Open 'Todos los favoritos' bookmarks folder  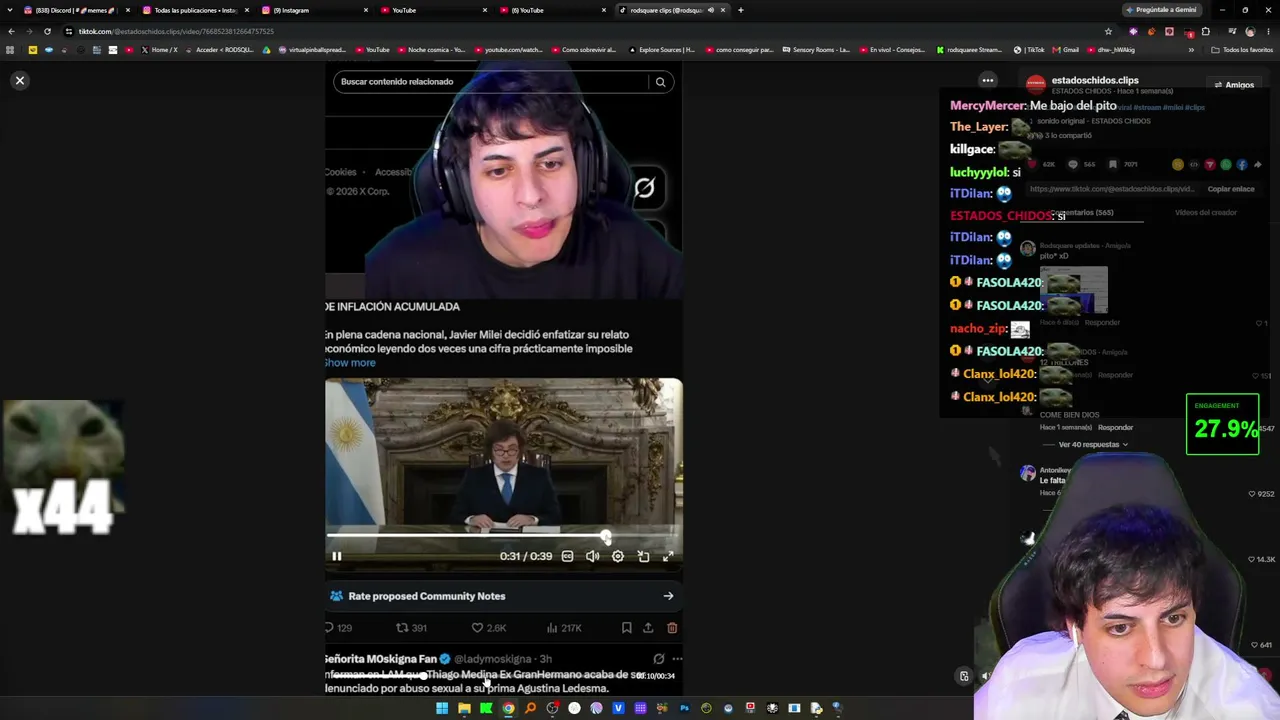(1242, 50)
